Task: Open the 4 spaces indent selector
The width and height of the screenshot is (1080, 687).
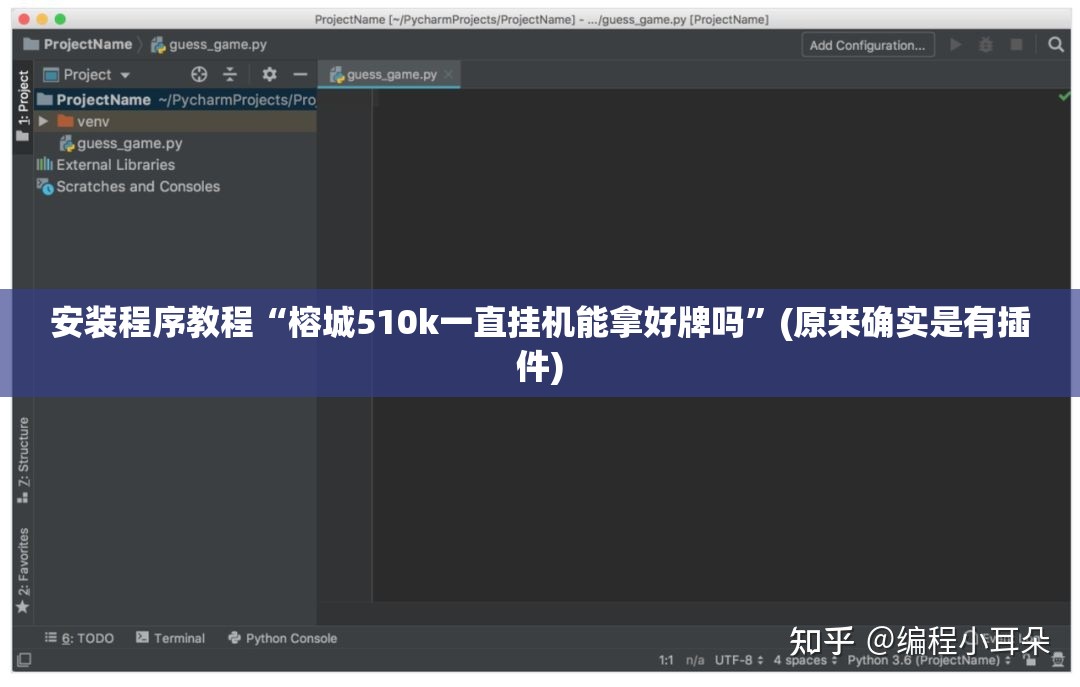Action: [x=804, y=660]
